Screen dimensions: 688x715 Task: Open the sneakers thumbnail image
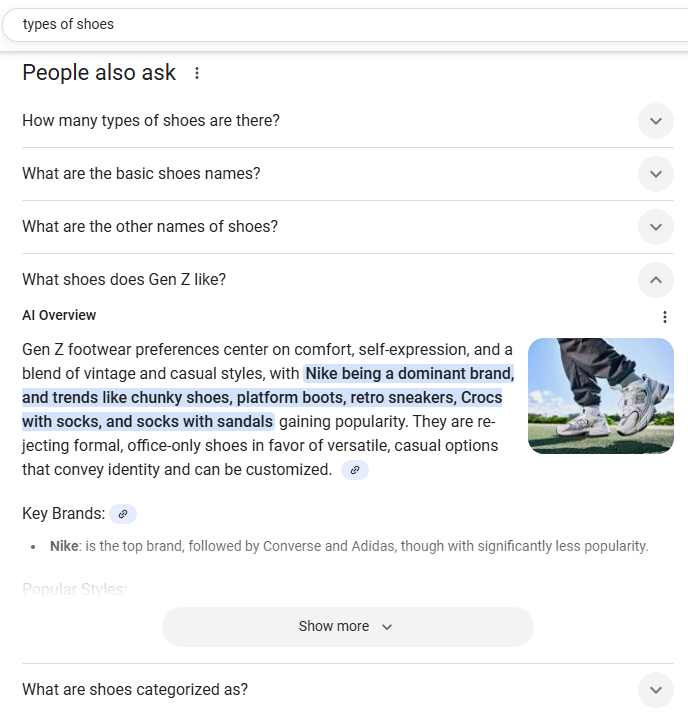pos(601,396)
